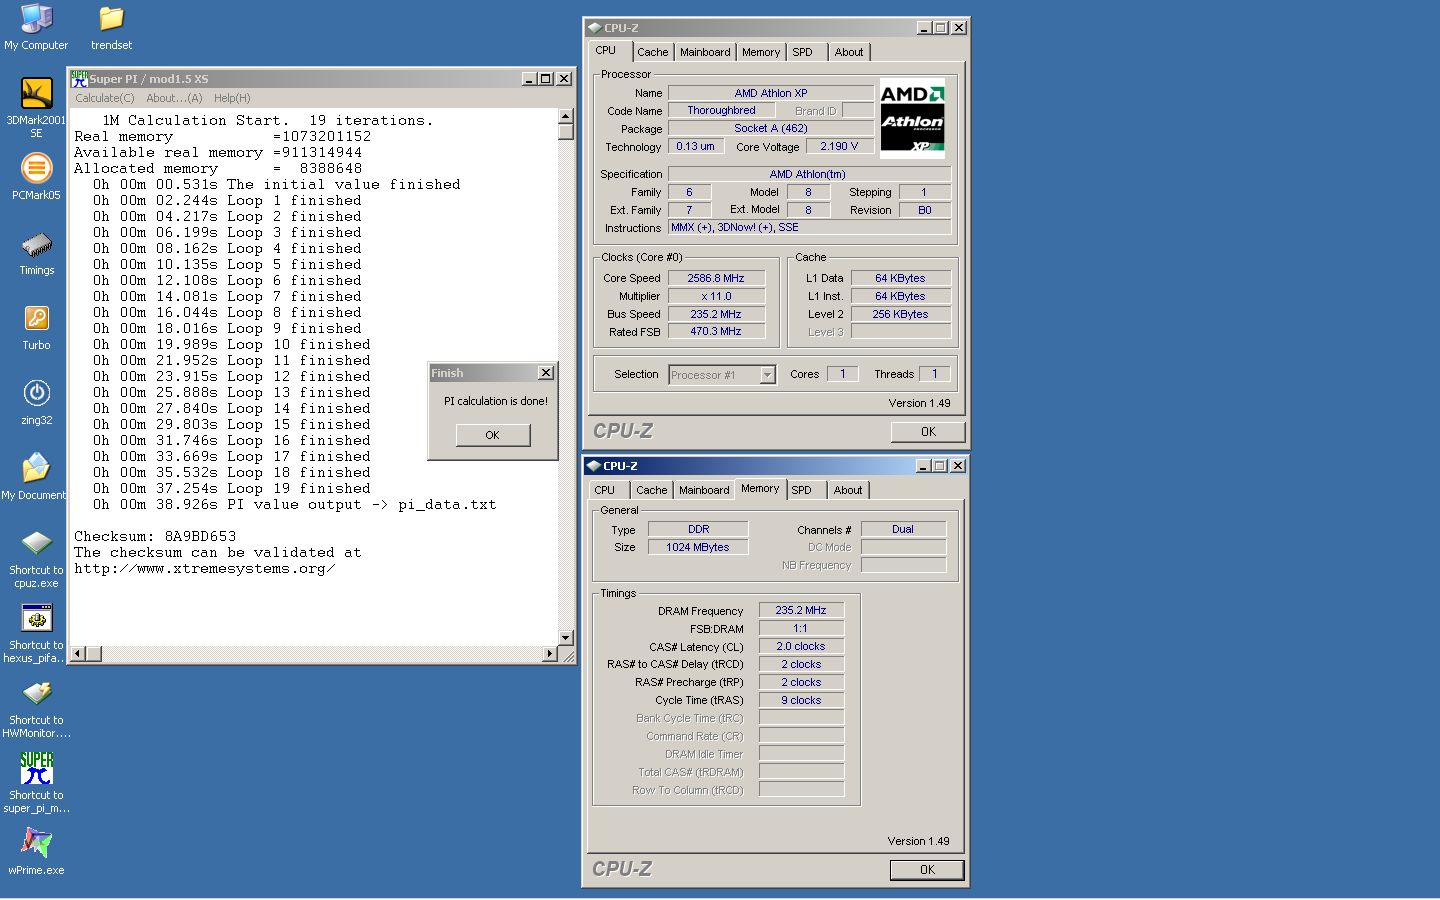Select About tab in lower CPU-Z window
This screenshot has width=1440, height=900.
point(848,490)
